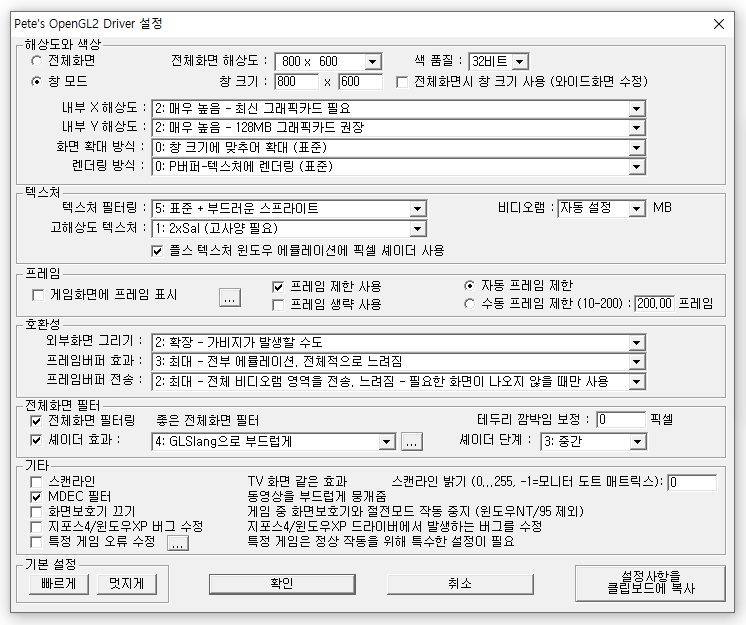Click the window height field showing 600
Image resolution: width=746 pixels, height=625 pixels.
pos(360,81)
